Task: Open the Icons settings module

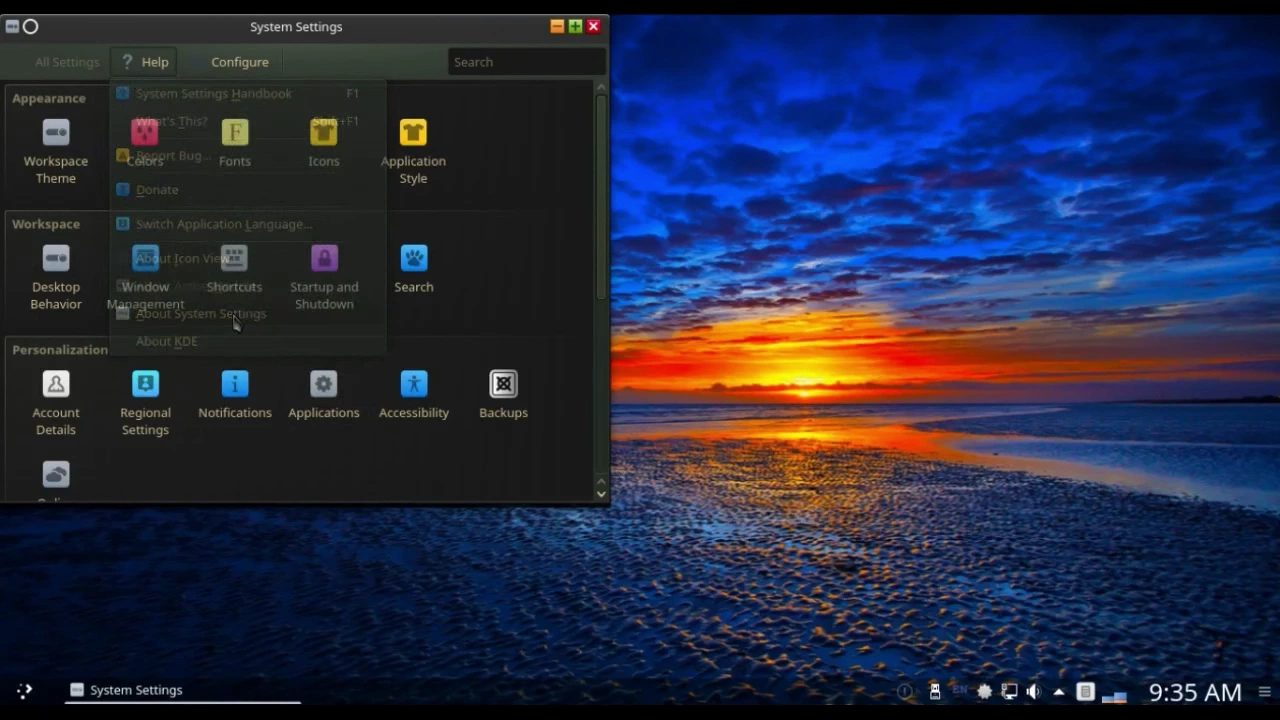Action: [324, 143]
